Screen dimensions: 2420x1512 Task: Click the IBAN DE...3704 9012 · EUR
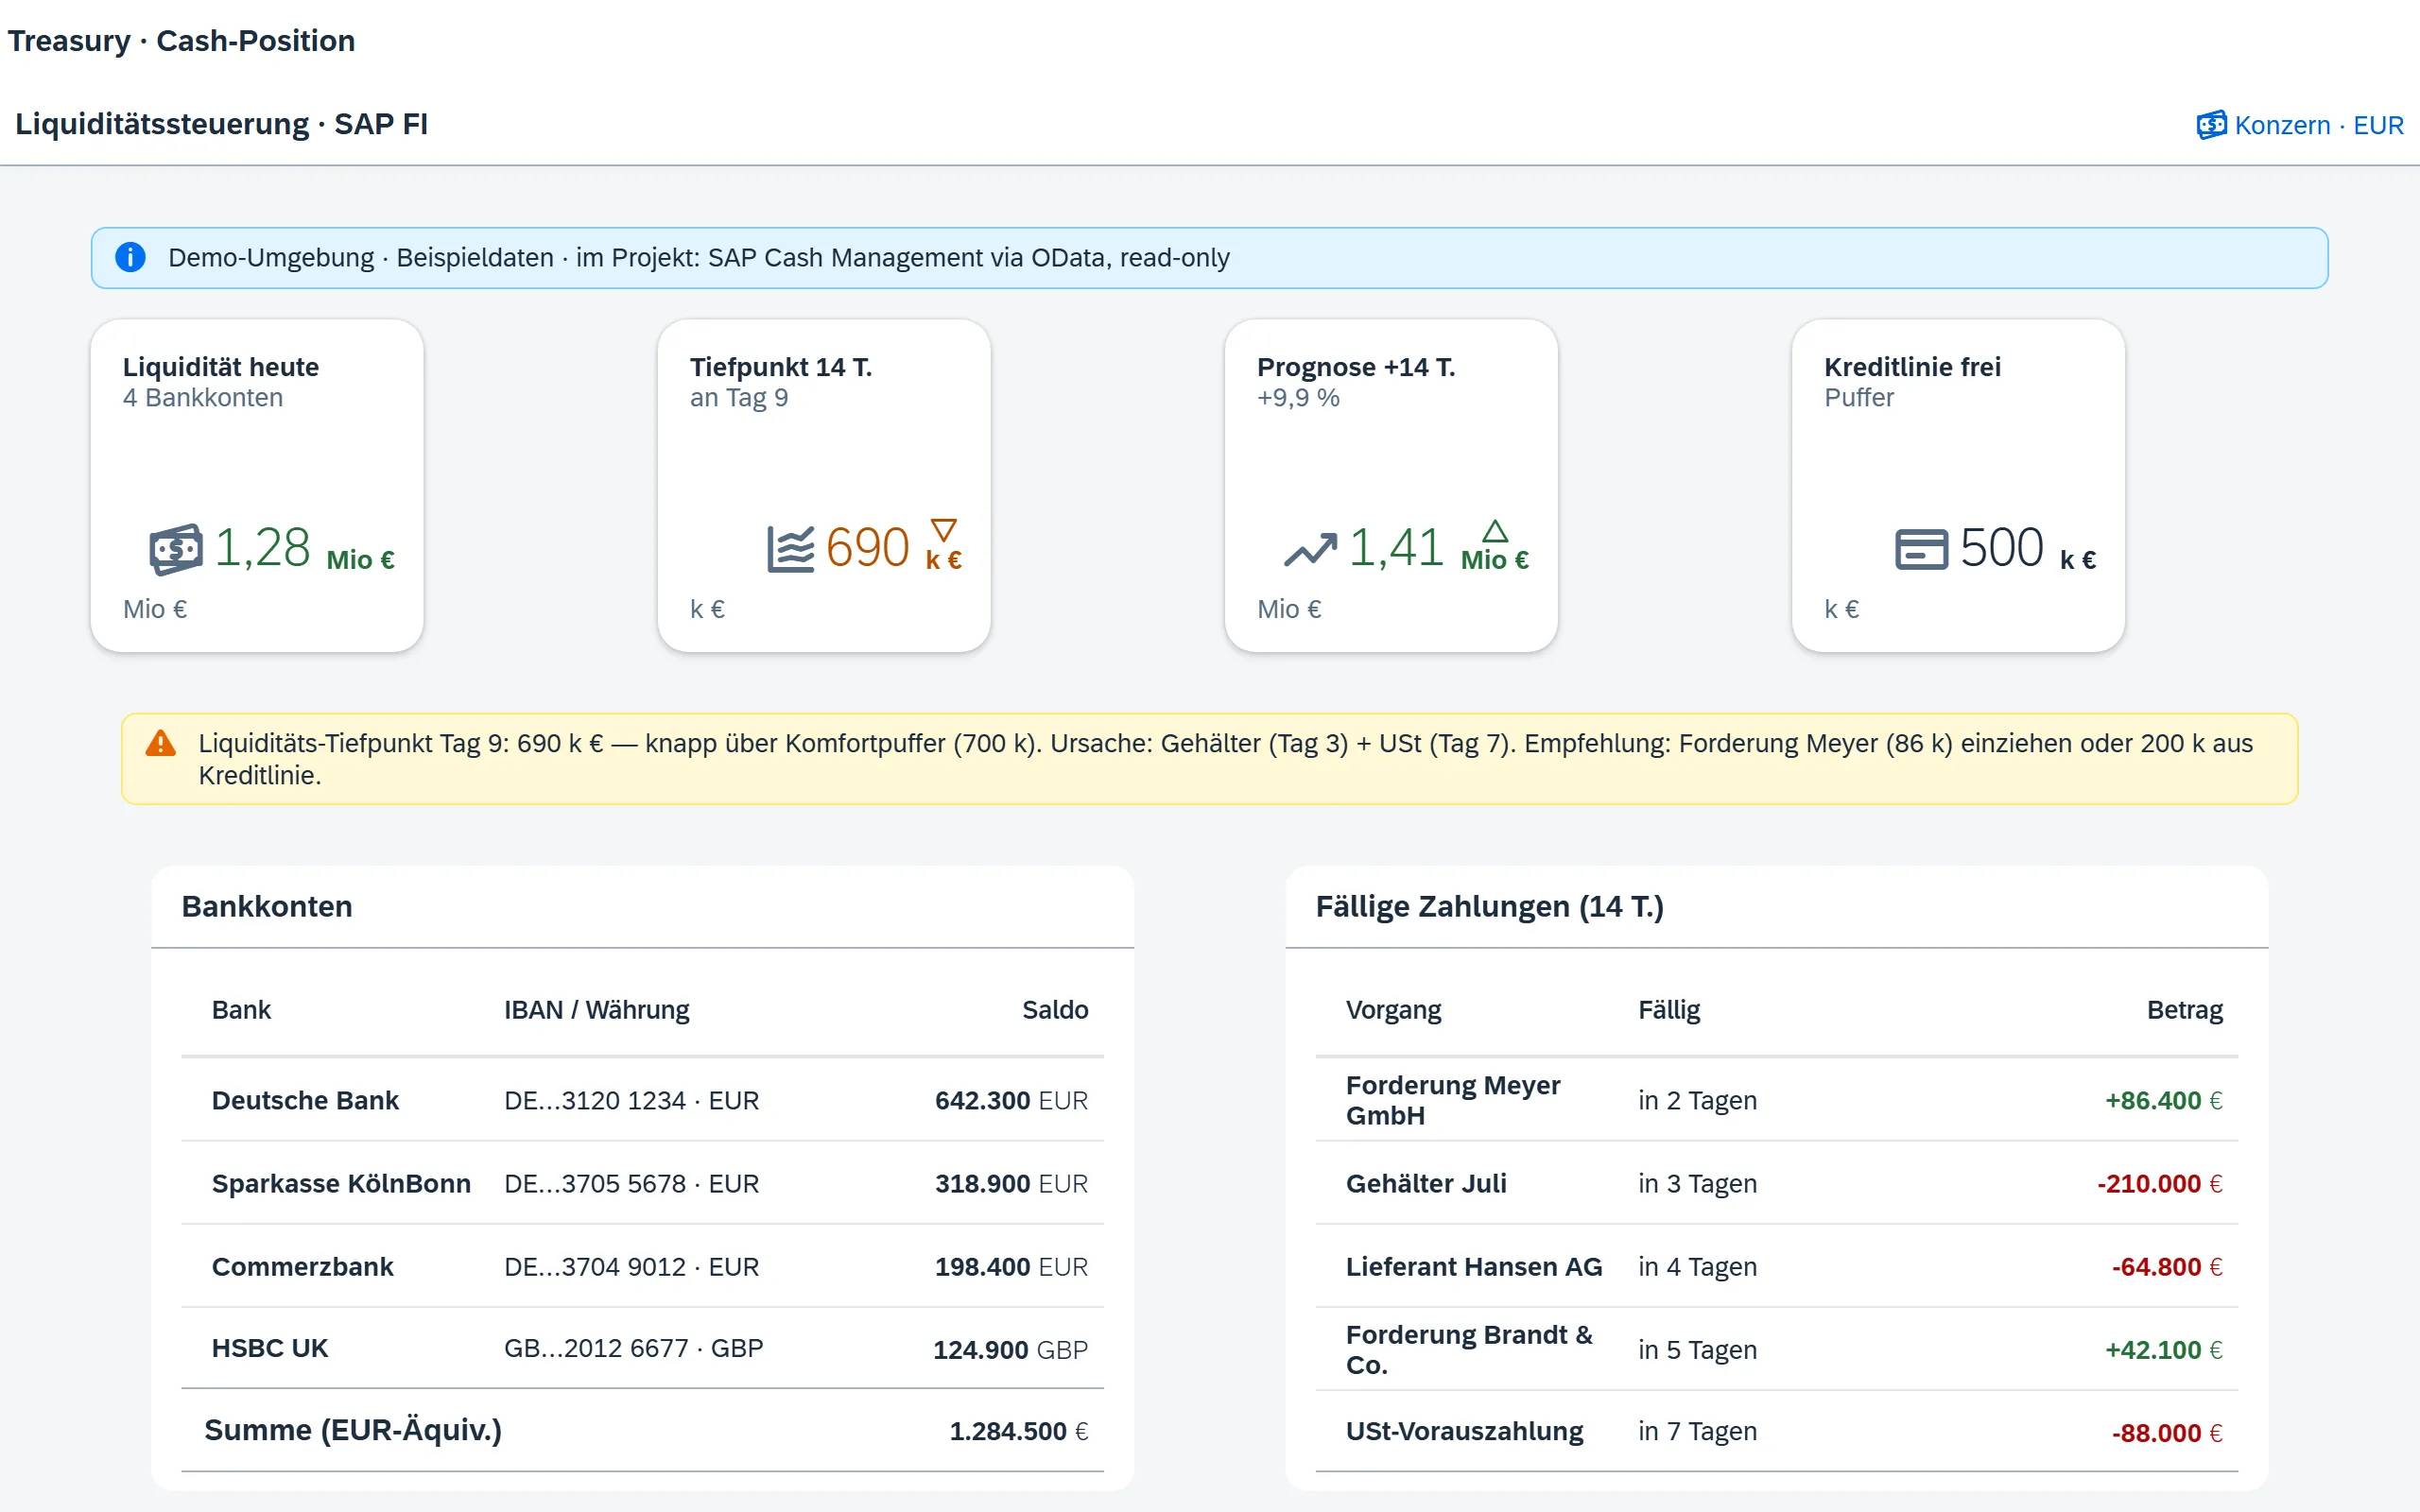tap(632, 1266)
